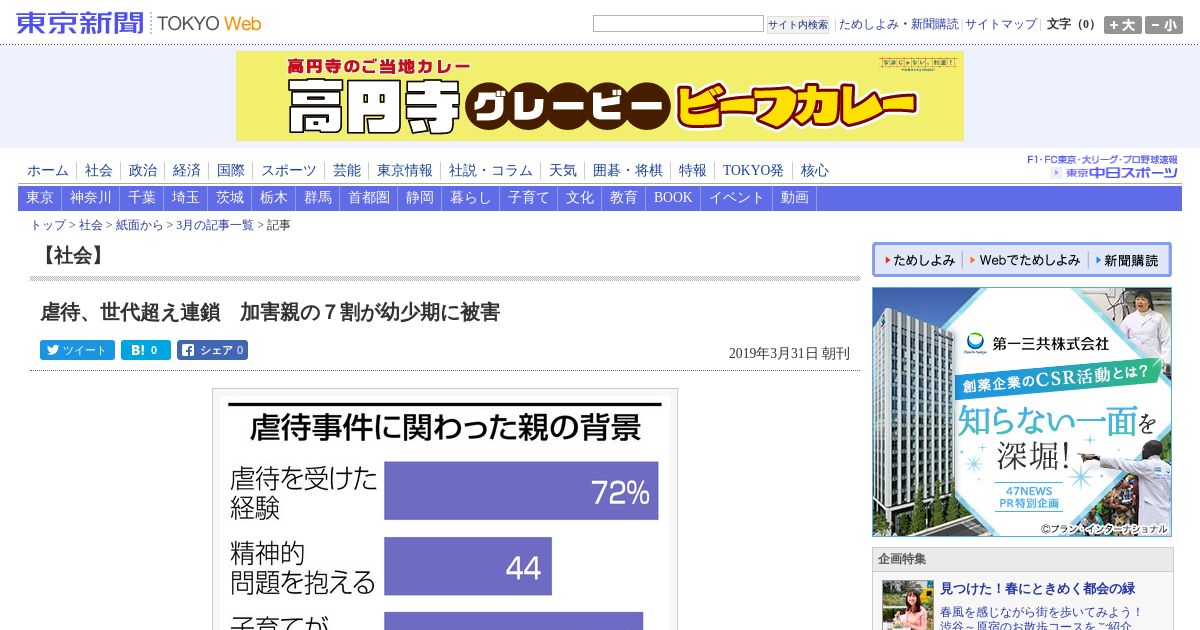
Task: Open 天気 section
Action: [x=563, y=171]
